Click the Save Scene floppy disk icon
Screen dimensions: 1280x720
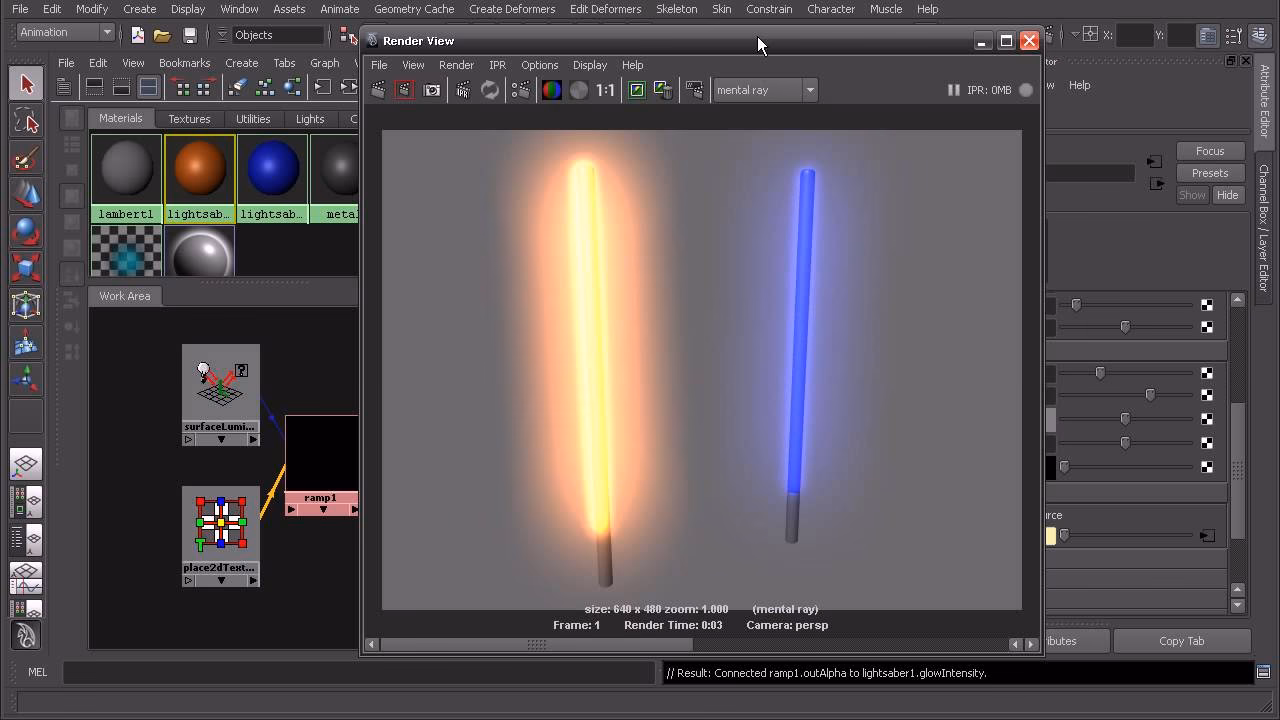coord(190,35)
